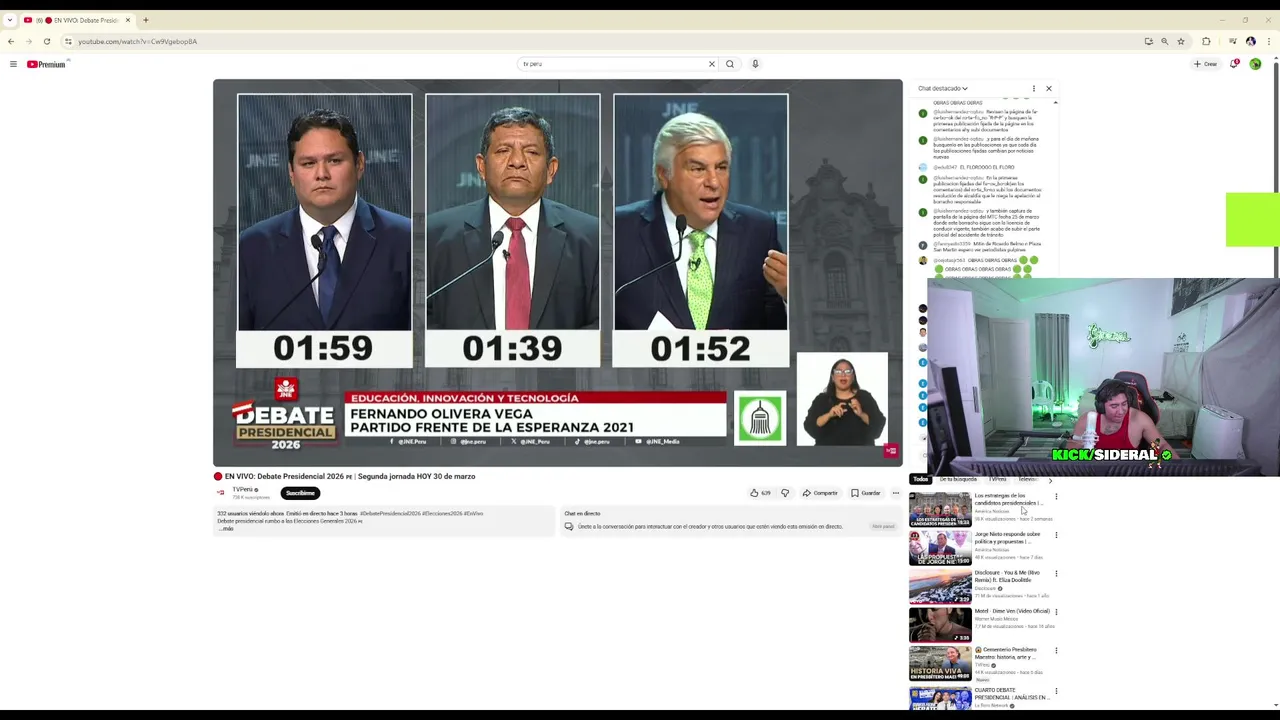Open options menu for 'Los estrategas' video
Viewport: 1280px width, 720px height.
click(x=1056, y=497)
